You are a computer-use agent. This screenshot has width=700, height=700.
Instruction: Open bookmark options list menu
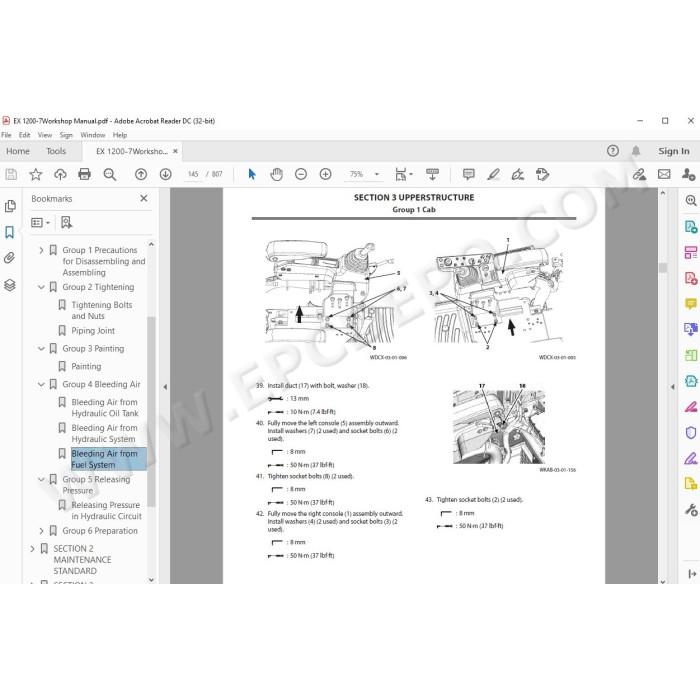(x=40, y=222)
